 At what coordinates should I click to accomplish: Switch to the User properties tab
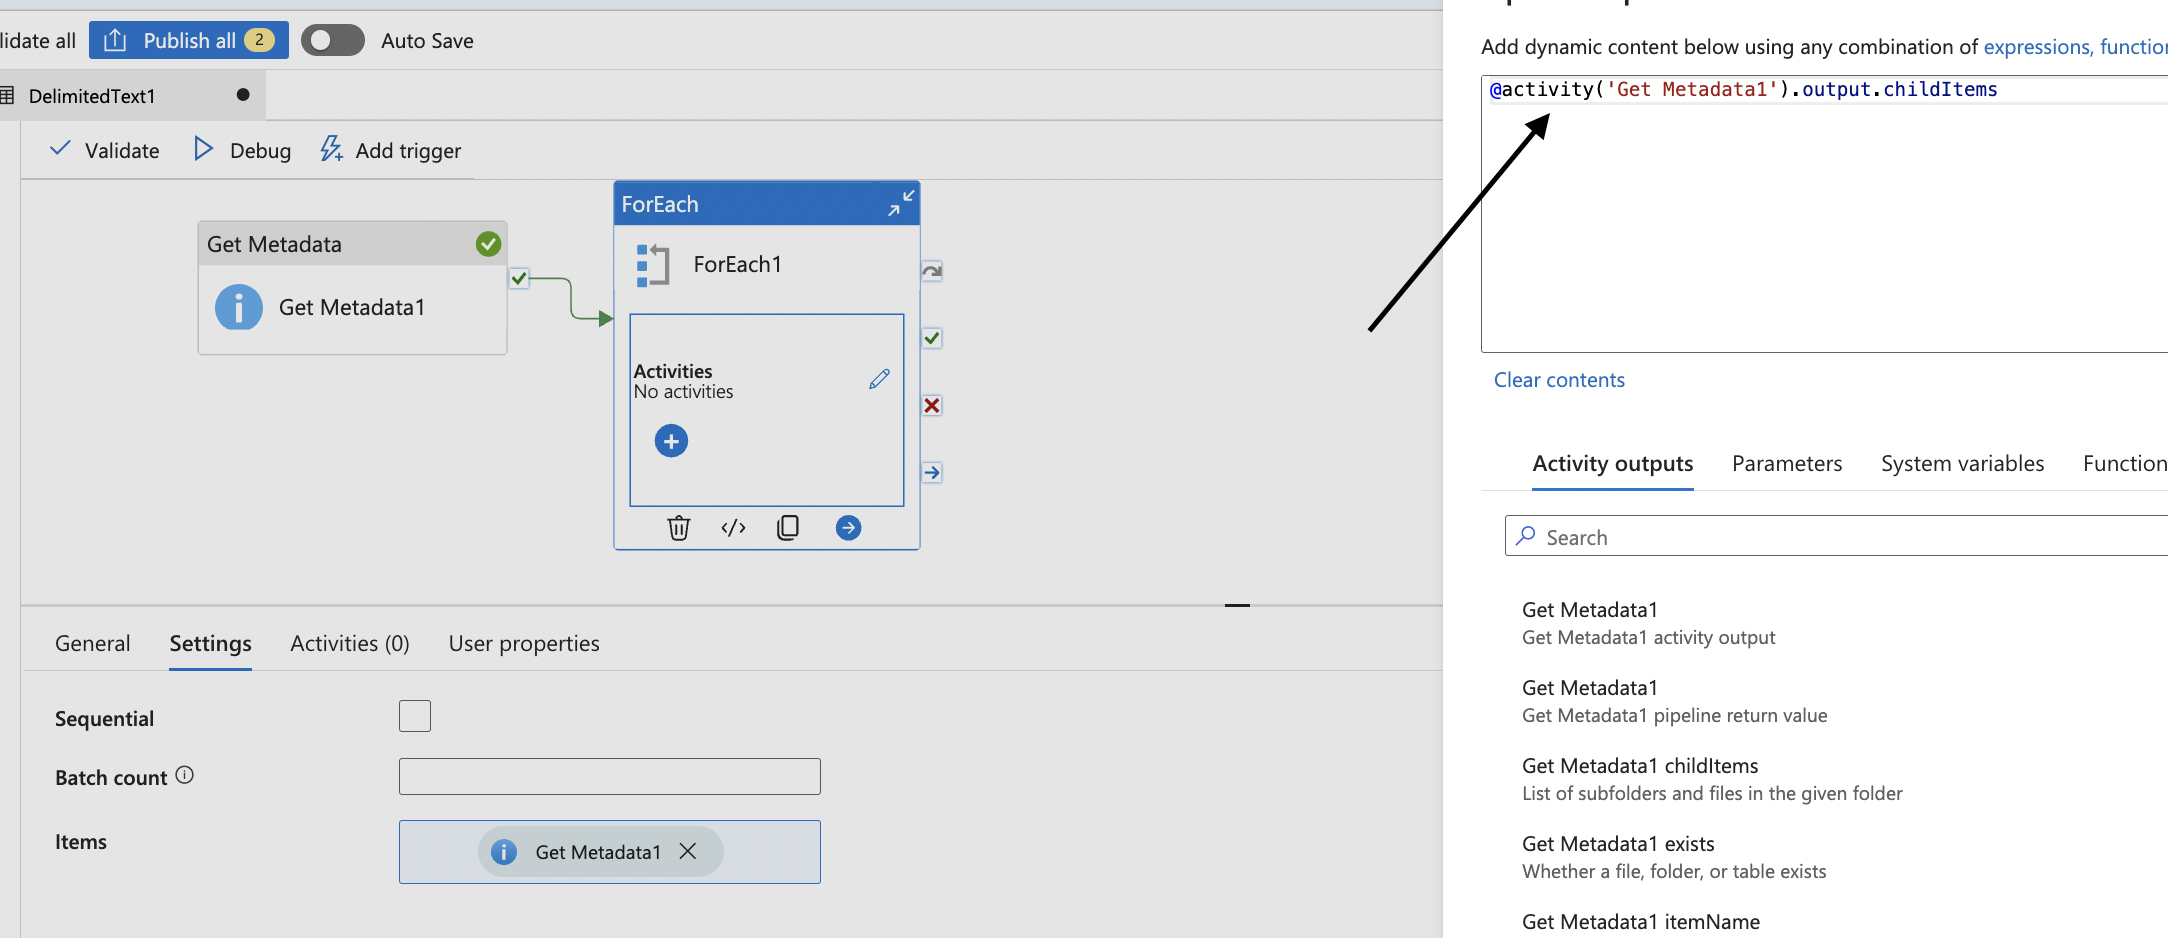pyautogui.click(x=523, y=643)
